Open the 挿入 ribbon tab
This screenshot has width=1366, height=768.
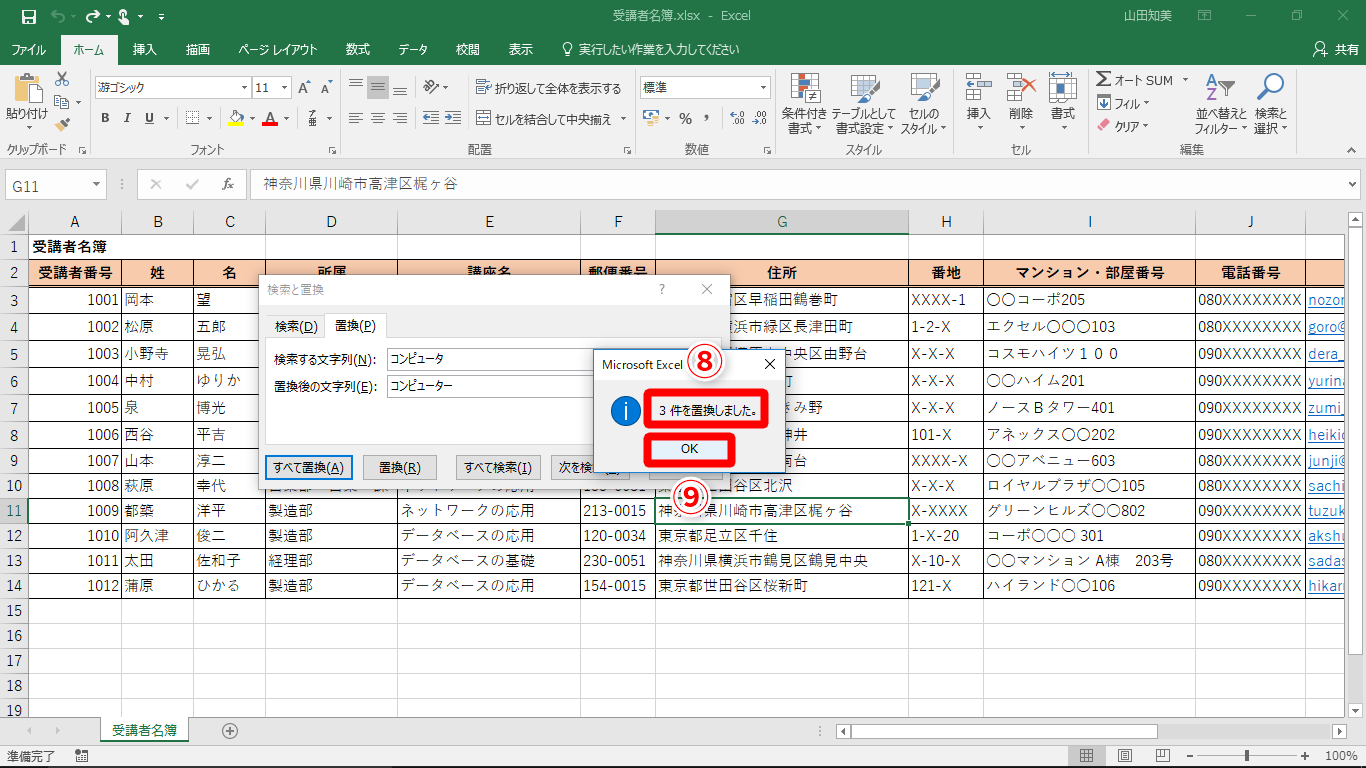click(145, 49)
